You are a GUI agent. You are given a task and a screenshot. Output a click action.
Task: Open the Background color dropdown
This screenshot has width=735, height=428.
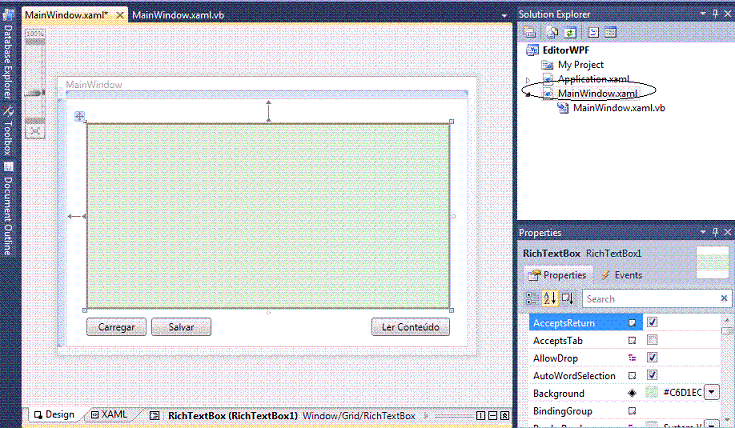point(711,393)
